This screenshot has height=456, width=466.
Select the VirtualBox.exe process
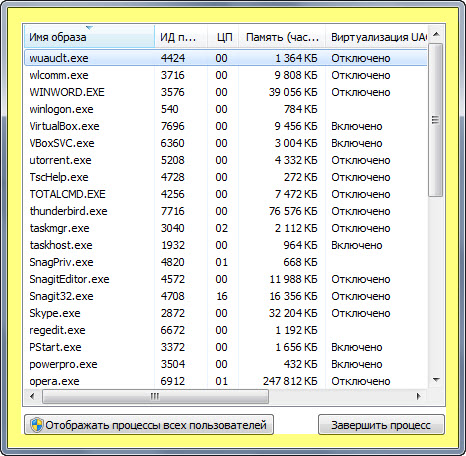pyautogui.click(x=226, y=126)
